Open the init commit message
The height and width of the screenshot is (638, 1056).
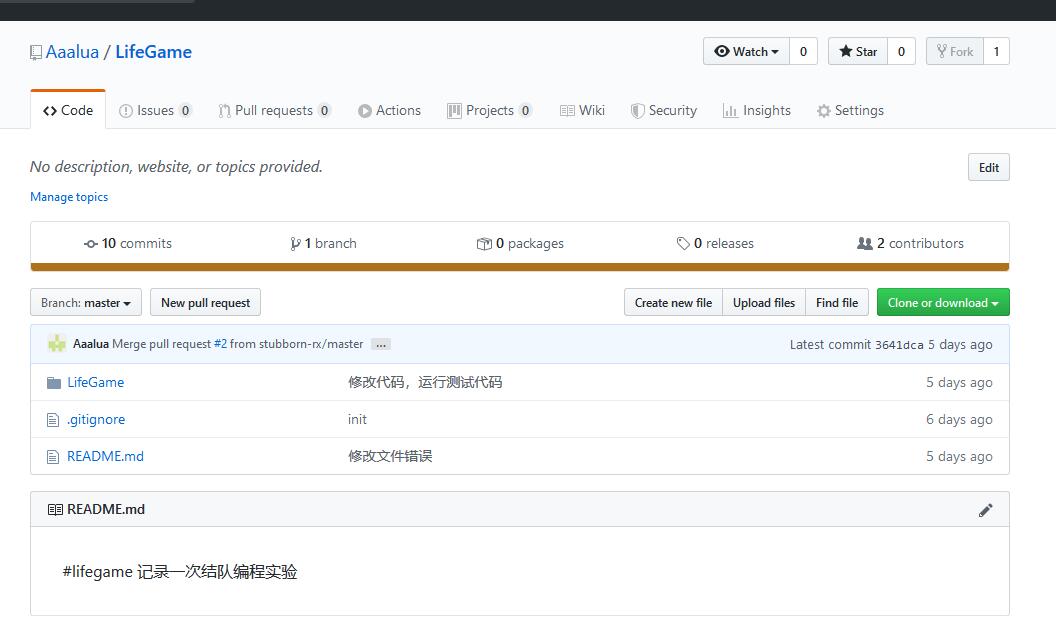point(357,419)
